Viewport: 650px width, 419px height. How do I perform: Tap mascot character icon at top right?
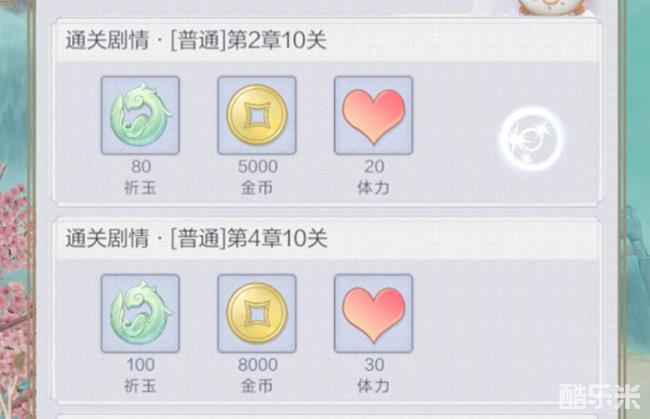point(552,7)
